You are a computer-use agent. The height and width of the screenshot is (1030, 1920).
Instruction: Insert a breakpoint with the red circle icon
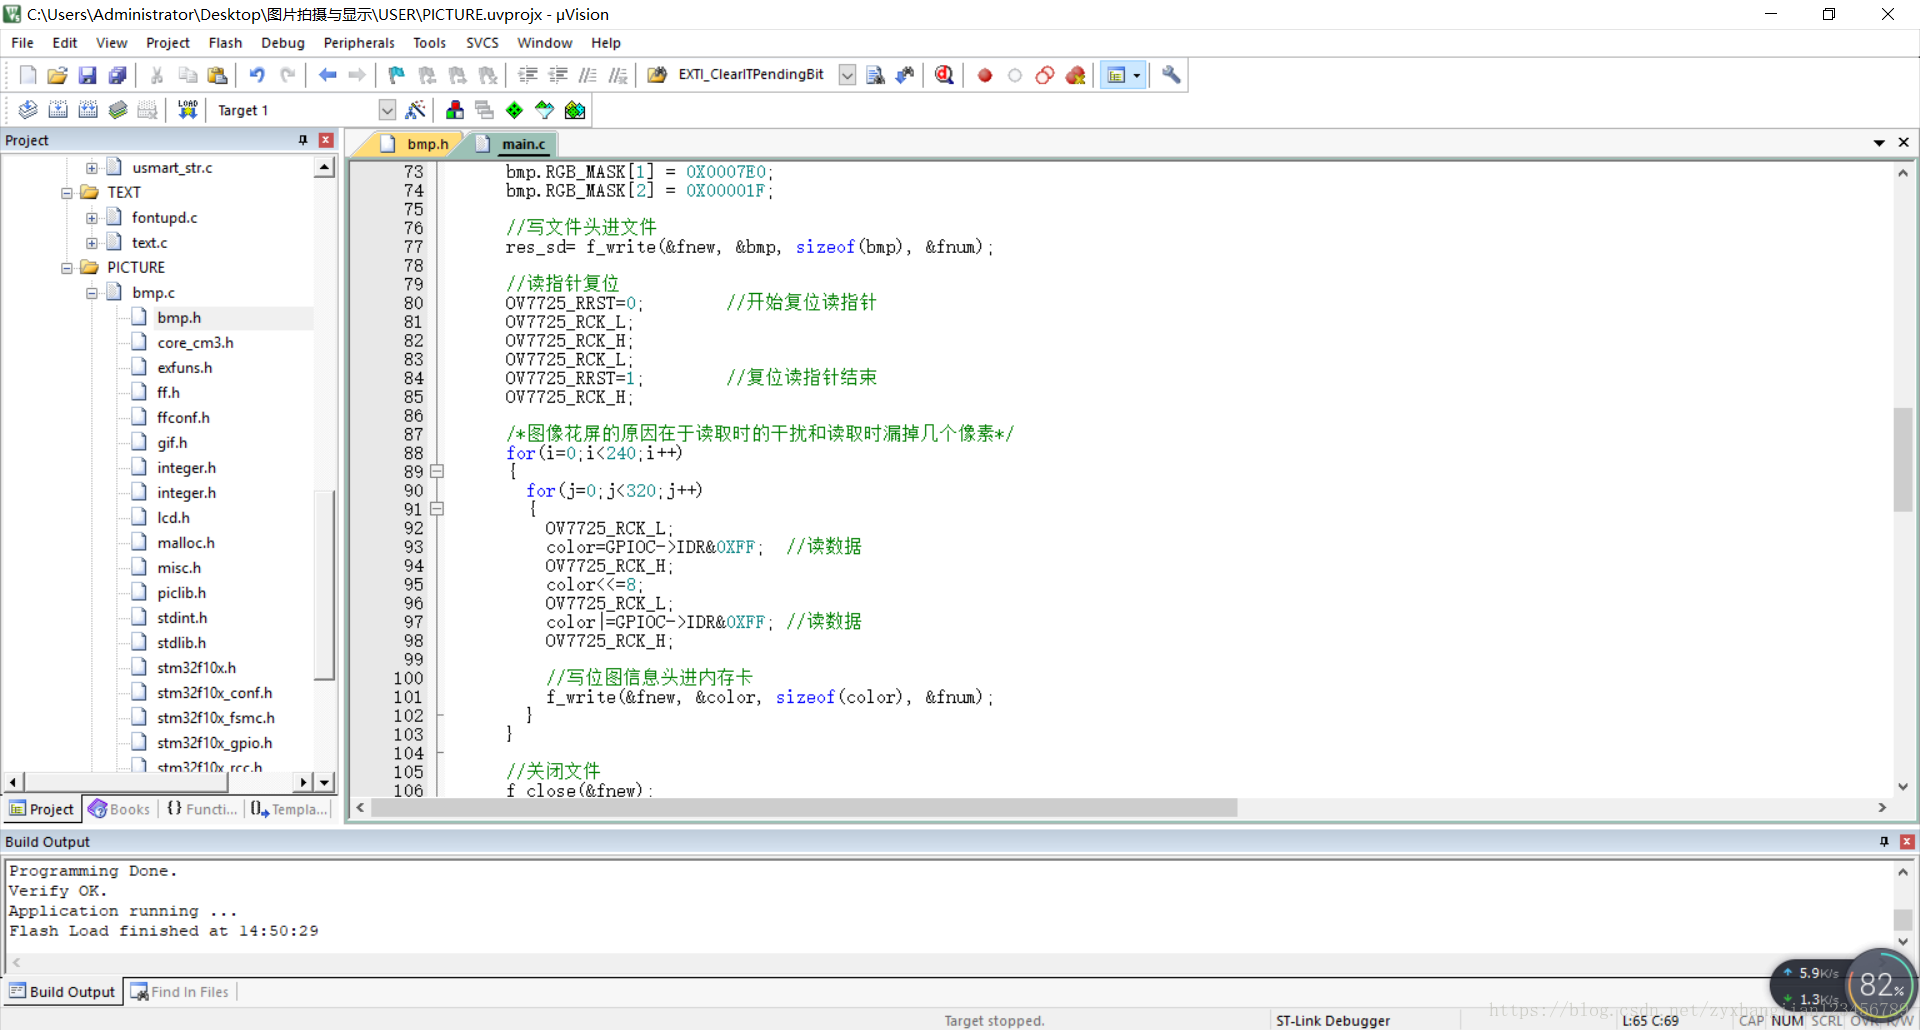point(985,75)
